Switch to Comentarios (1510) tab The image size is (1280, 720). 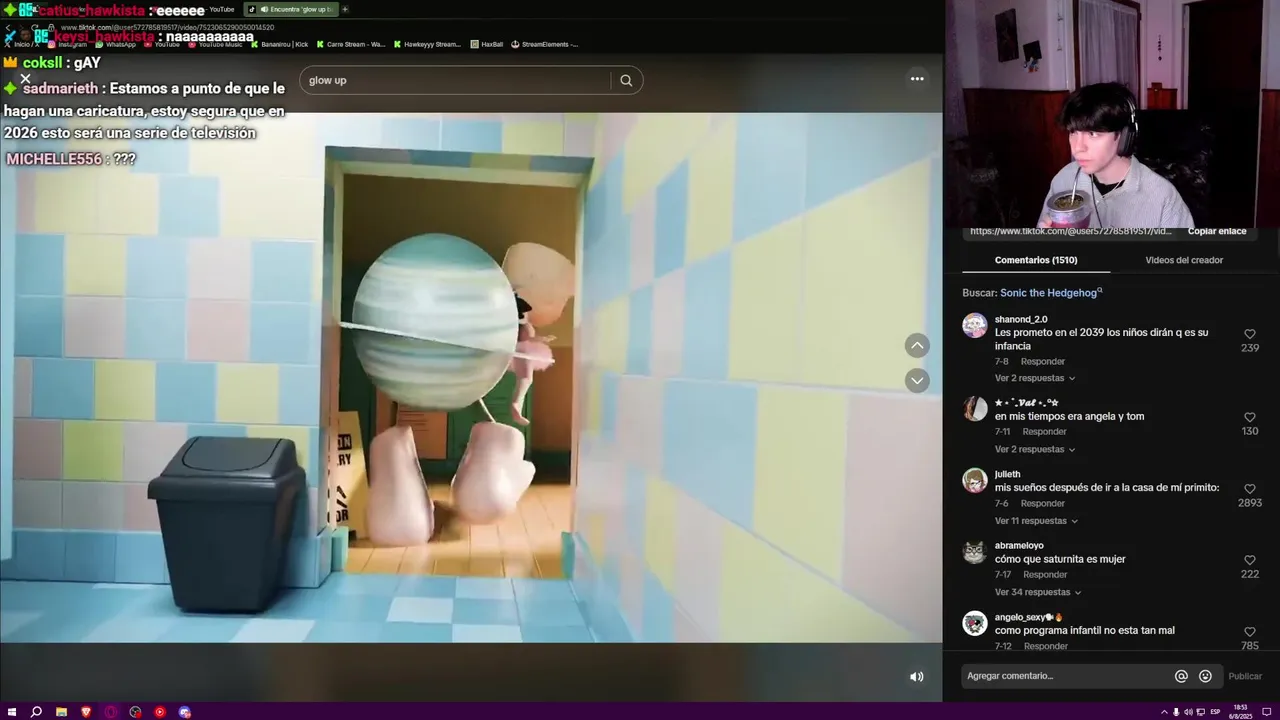tap(1036, 260)
